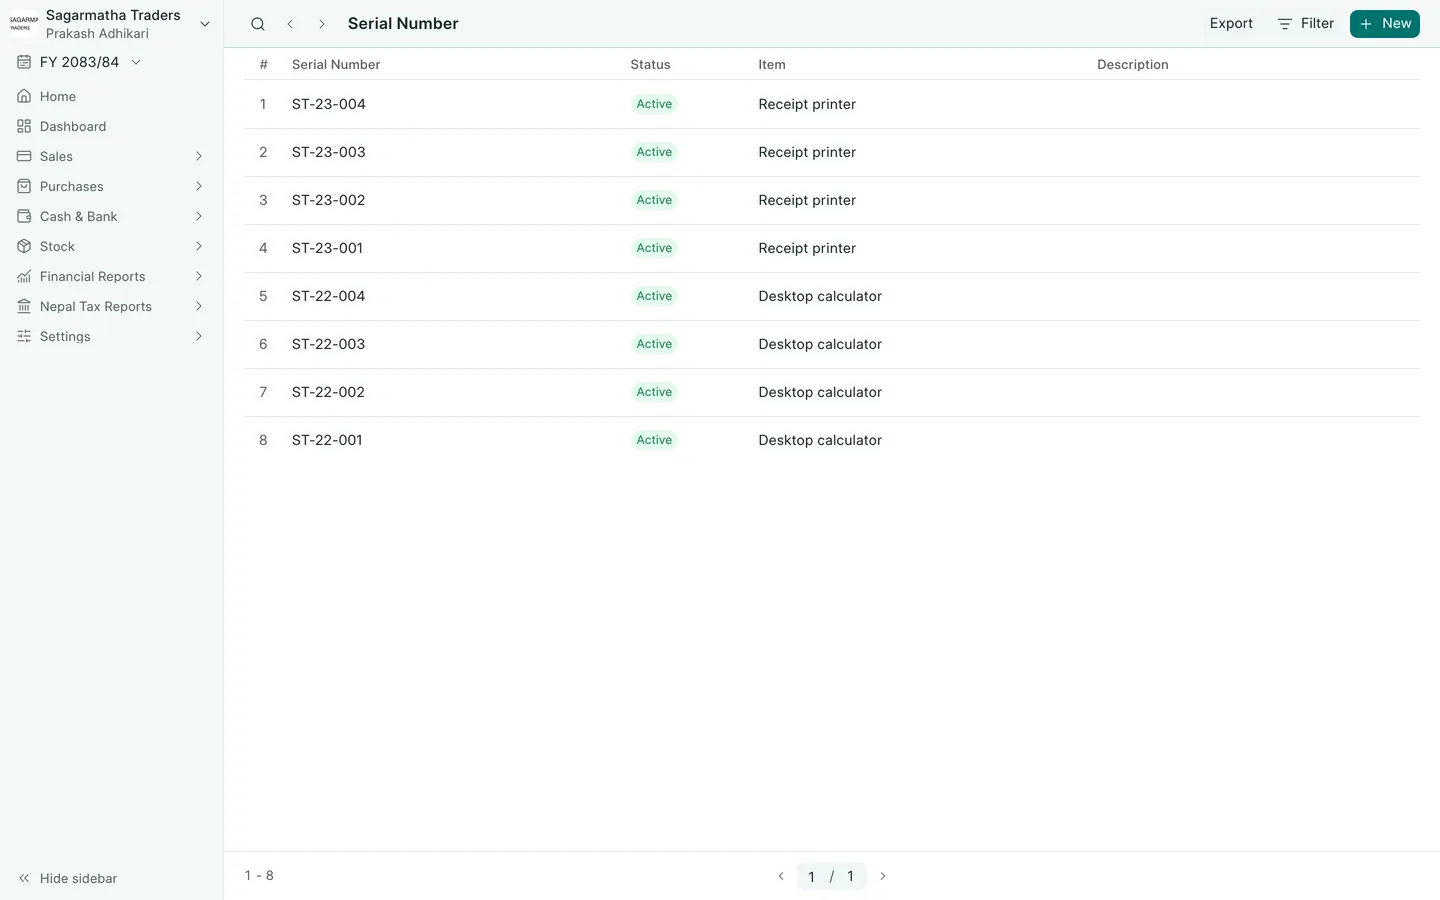Open the Dashboard menu item

tap(111, 126)
